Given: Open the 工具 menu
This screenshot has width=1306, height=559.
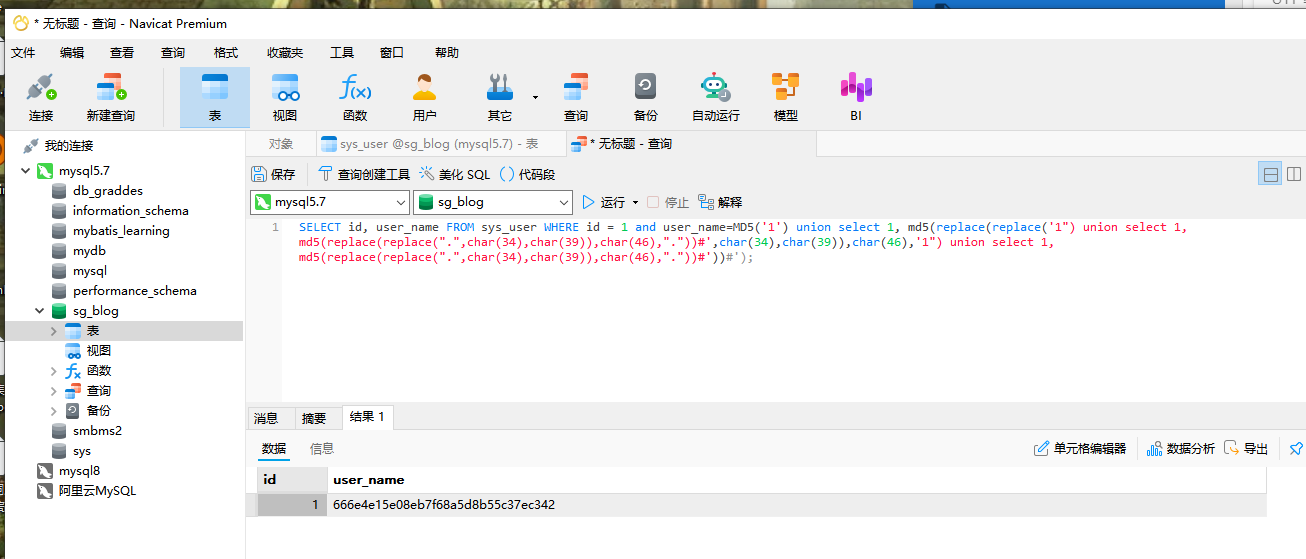Looking at the screenshot, I should click(342, 53).
